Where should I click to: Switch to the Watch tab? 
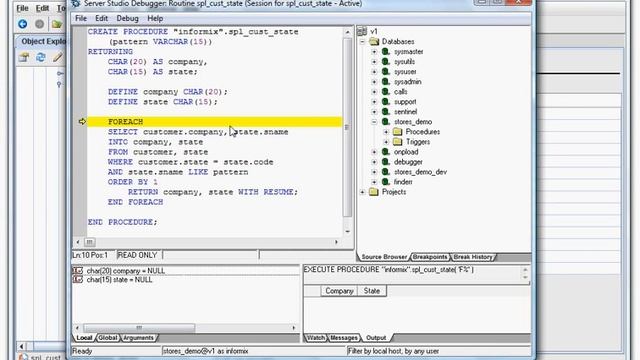[x=316, y=338]
